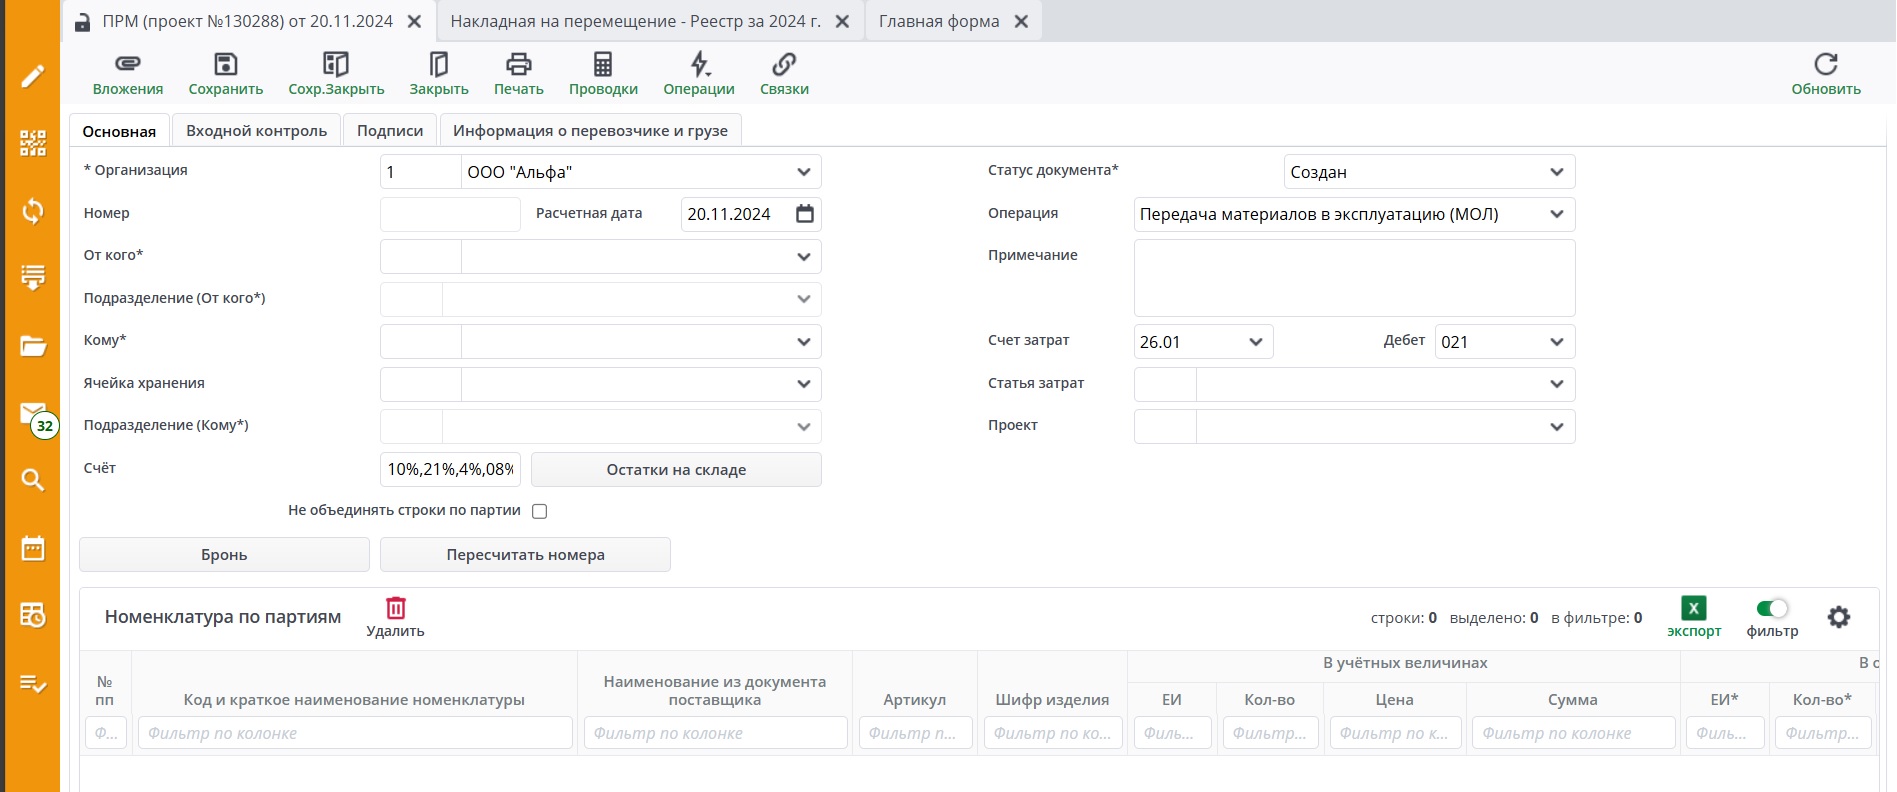
Task: Click the Номер input field
Action: pyautogui.click(x=450, y=214)
